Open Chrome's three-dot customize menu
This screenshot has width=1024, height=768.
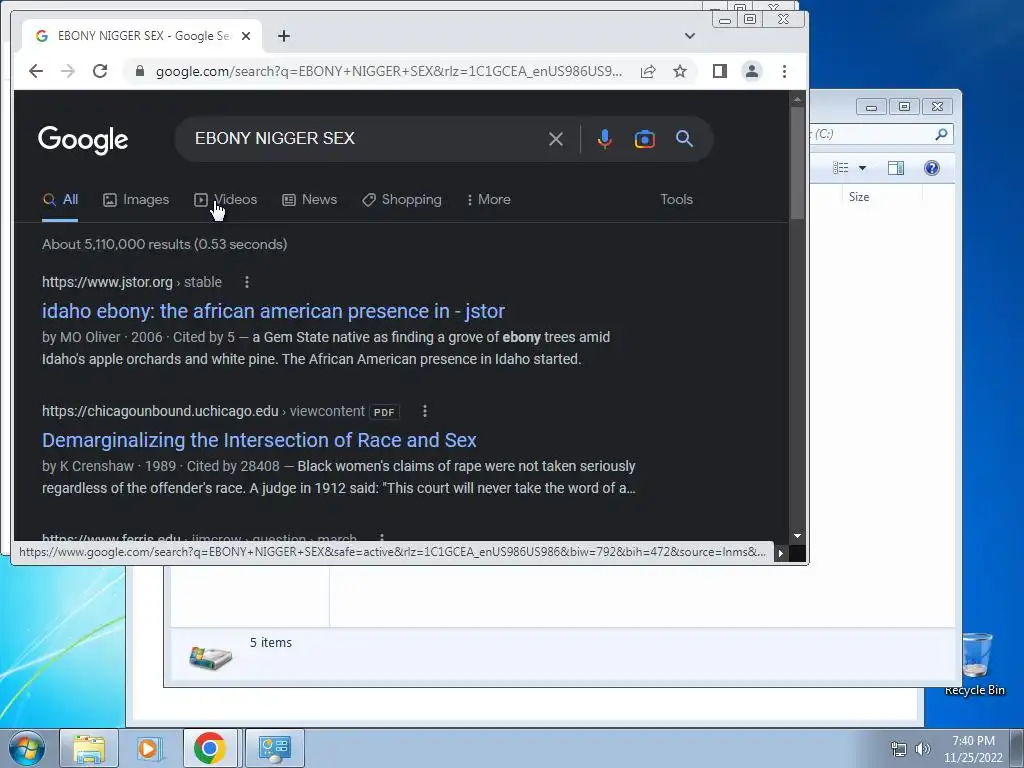tap(784, 71)
